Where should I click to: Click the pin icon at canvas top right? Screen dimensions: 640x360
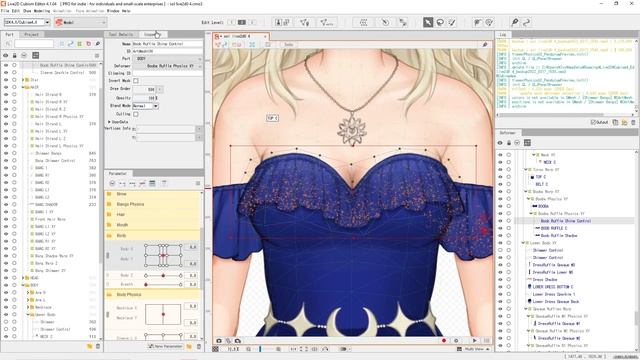(x=485, y=44)
